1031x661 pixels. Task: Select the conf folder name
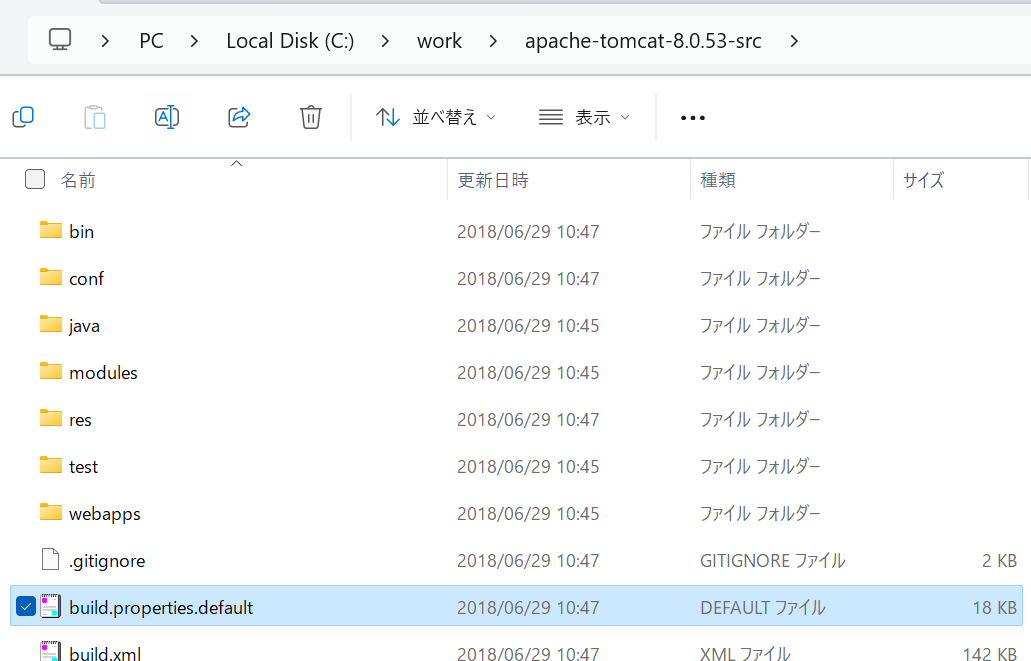coord(86,278)
